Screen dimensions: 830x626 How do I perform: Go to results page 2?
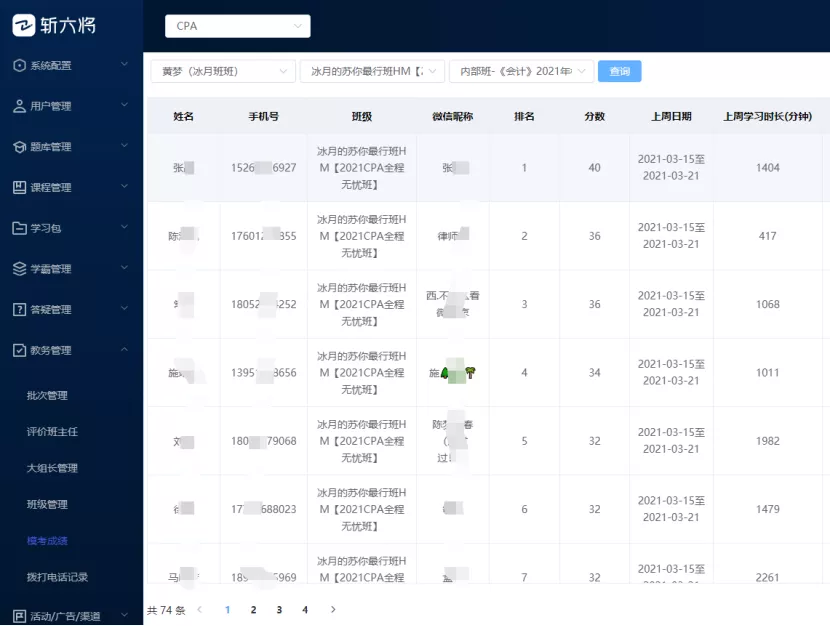pos(253,609)
